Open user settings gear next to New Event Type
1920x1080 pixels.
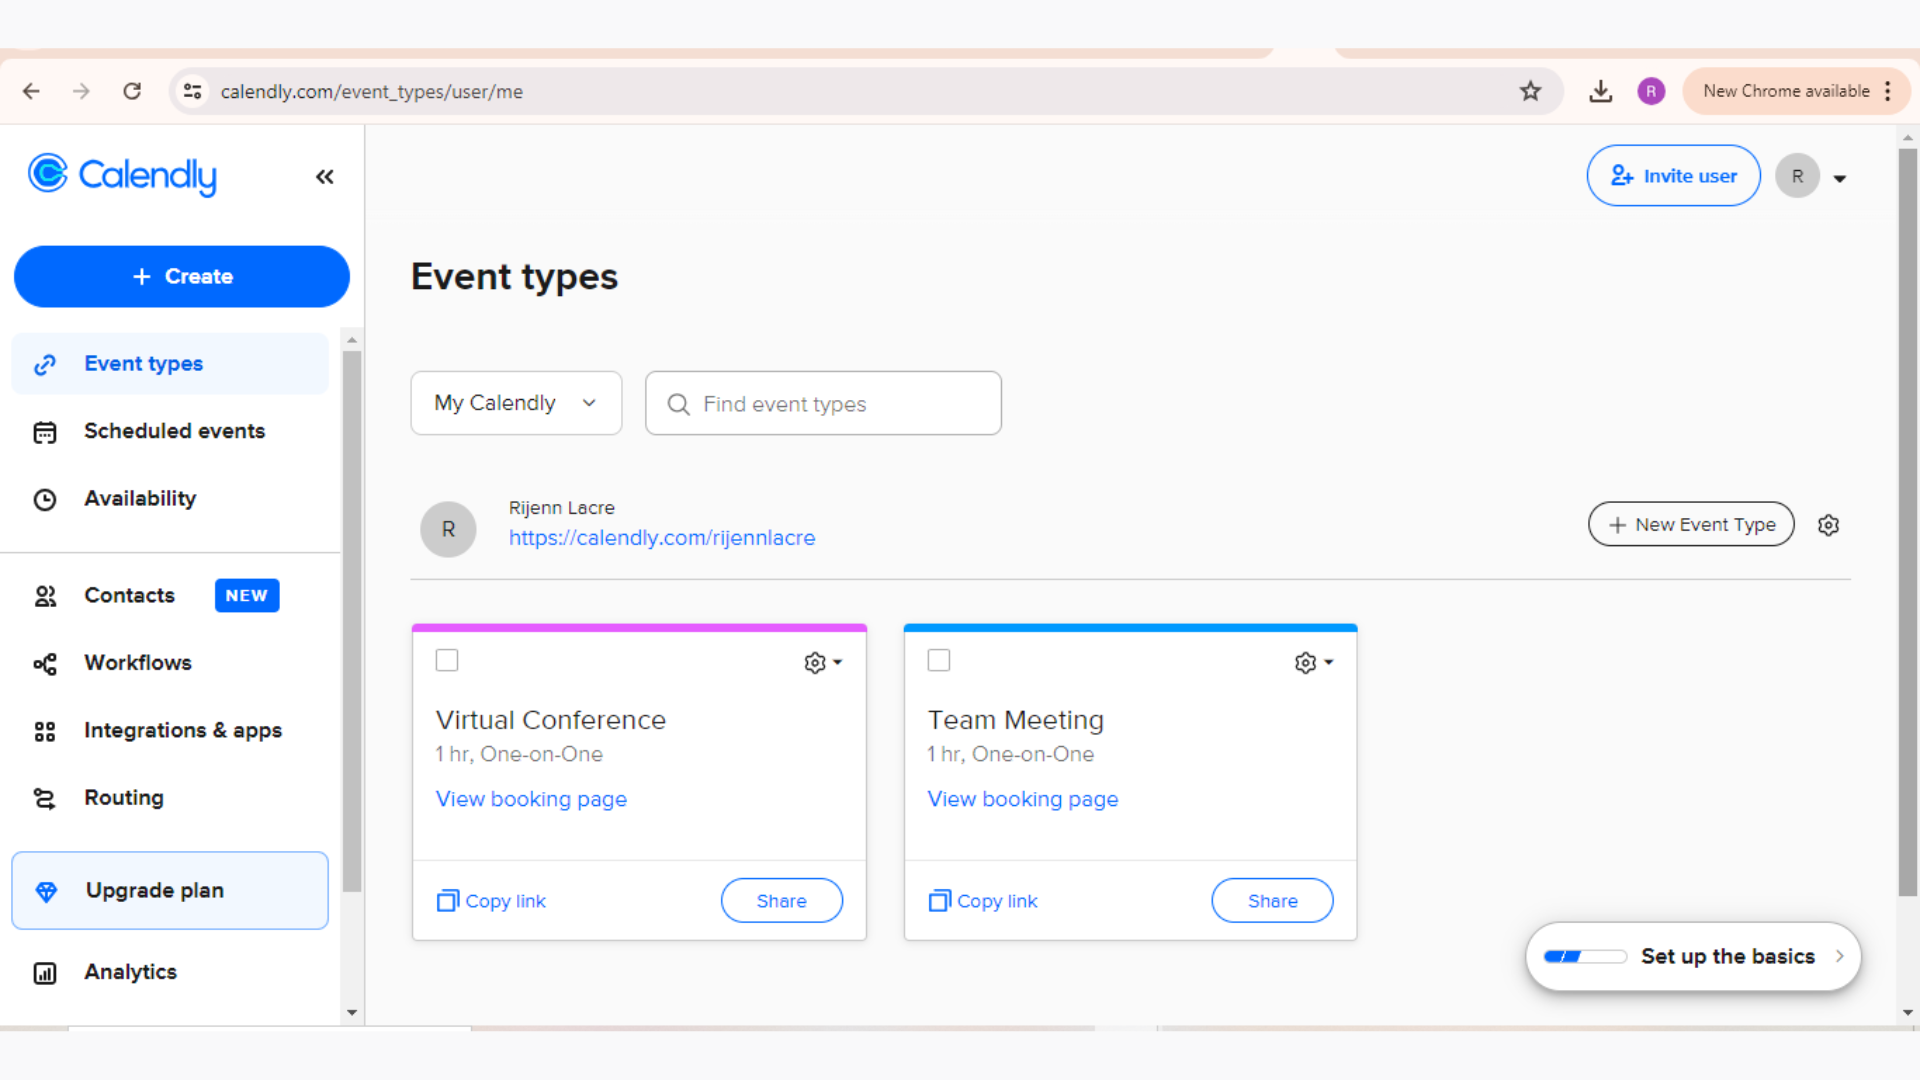click(1828, 525)
